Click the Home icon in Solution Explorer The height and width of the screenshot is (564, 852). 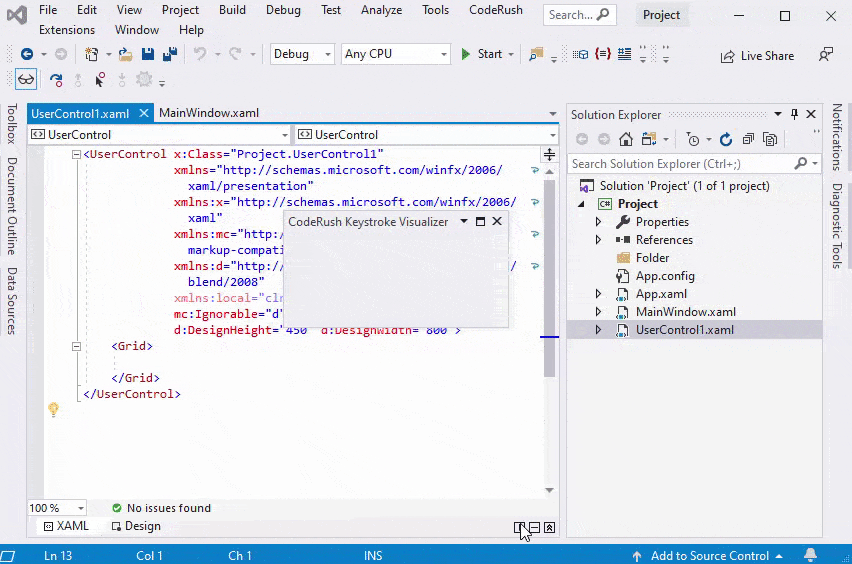624,140
